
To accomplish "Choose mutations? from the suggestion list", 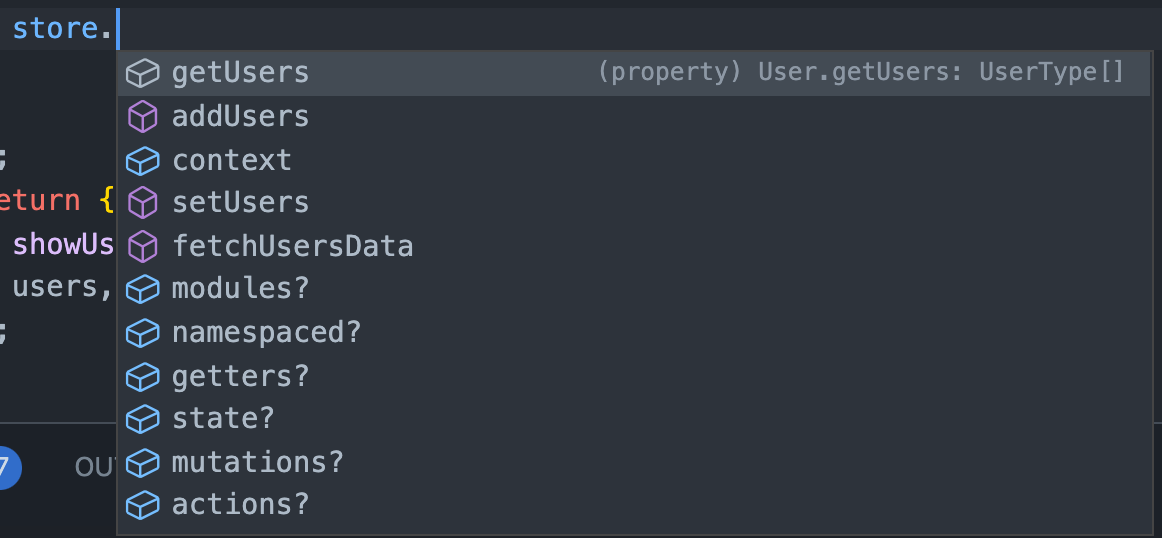I will click(x=257, y=462).
